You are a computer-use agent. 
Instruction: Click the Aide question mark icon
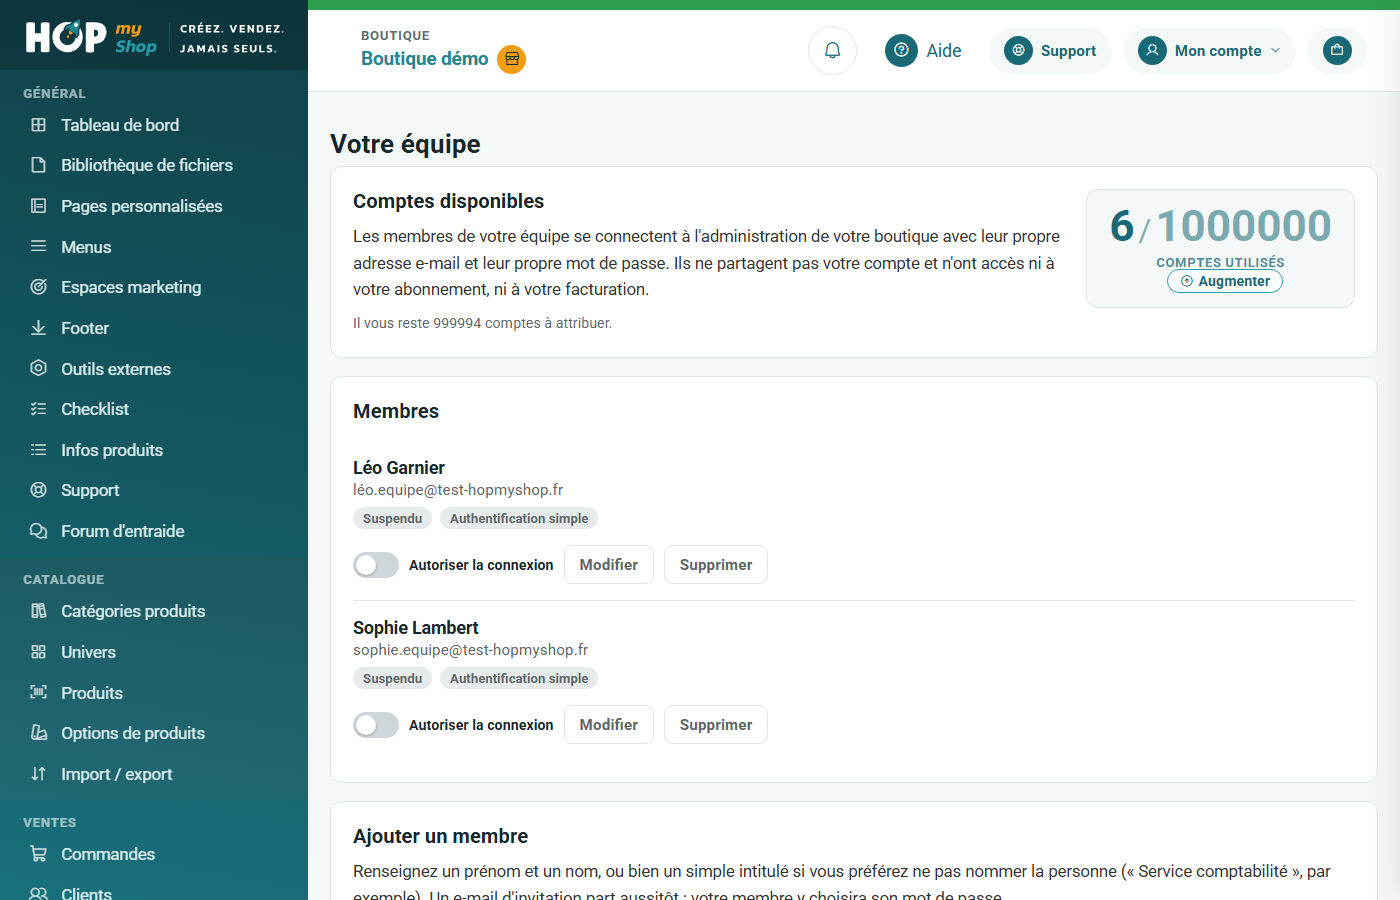coord(901,50)
